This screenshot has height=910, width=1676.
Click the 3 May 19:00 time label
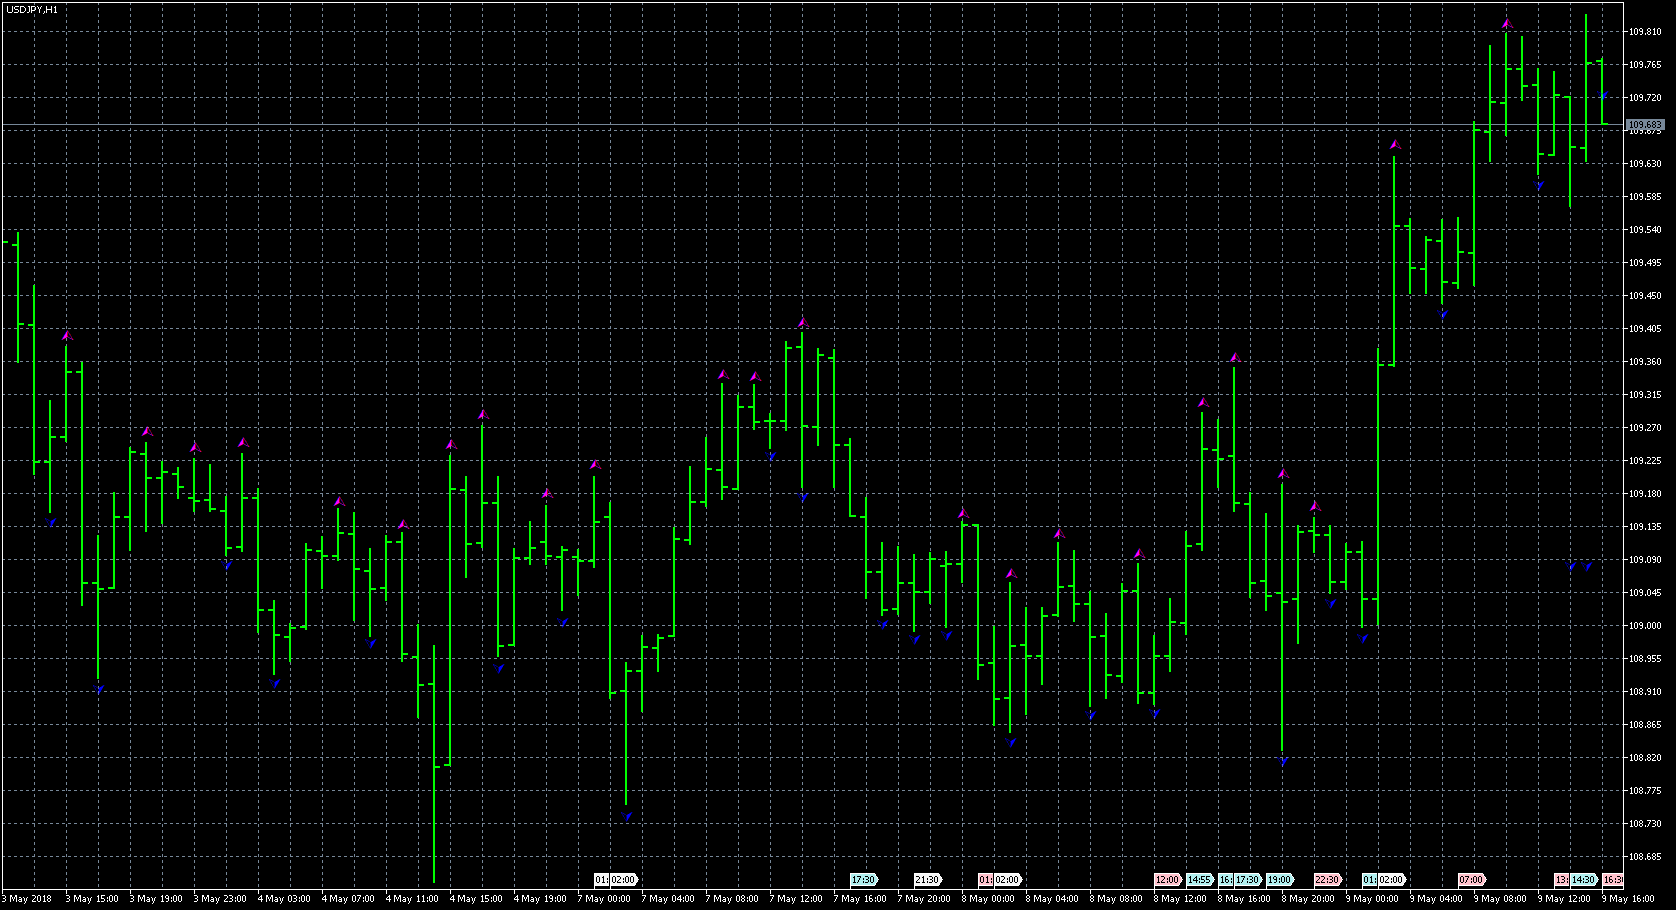(x=156, y=899)
